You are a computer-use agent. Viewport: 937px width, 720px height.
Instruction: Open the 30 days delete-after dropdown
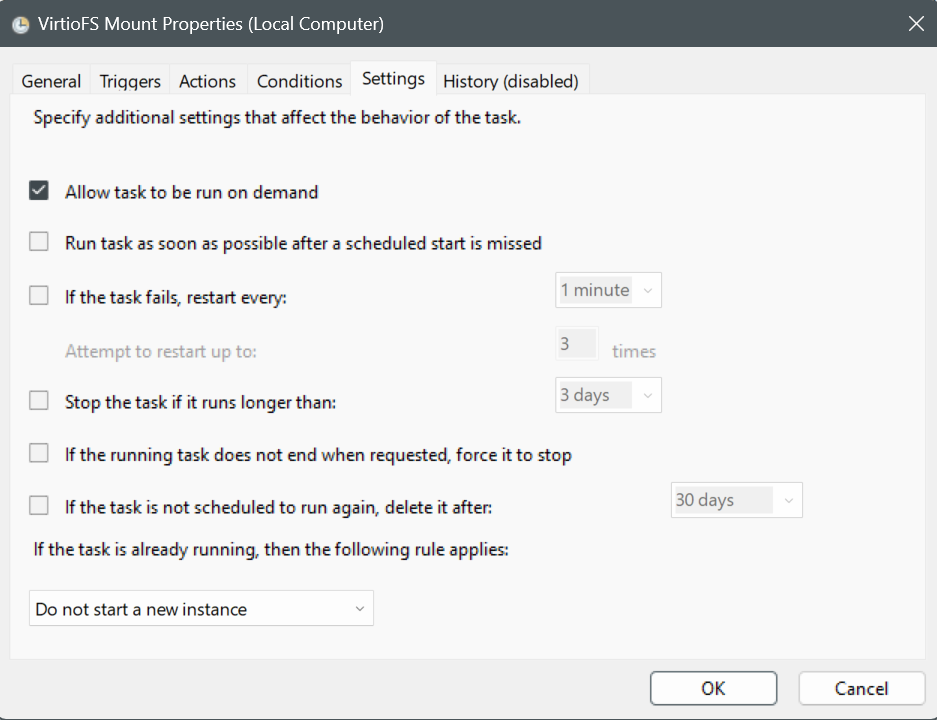click(736, 500)
